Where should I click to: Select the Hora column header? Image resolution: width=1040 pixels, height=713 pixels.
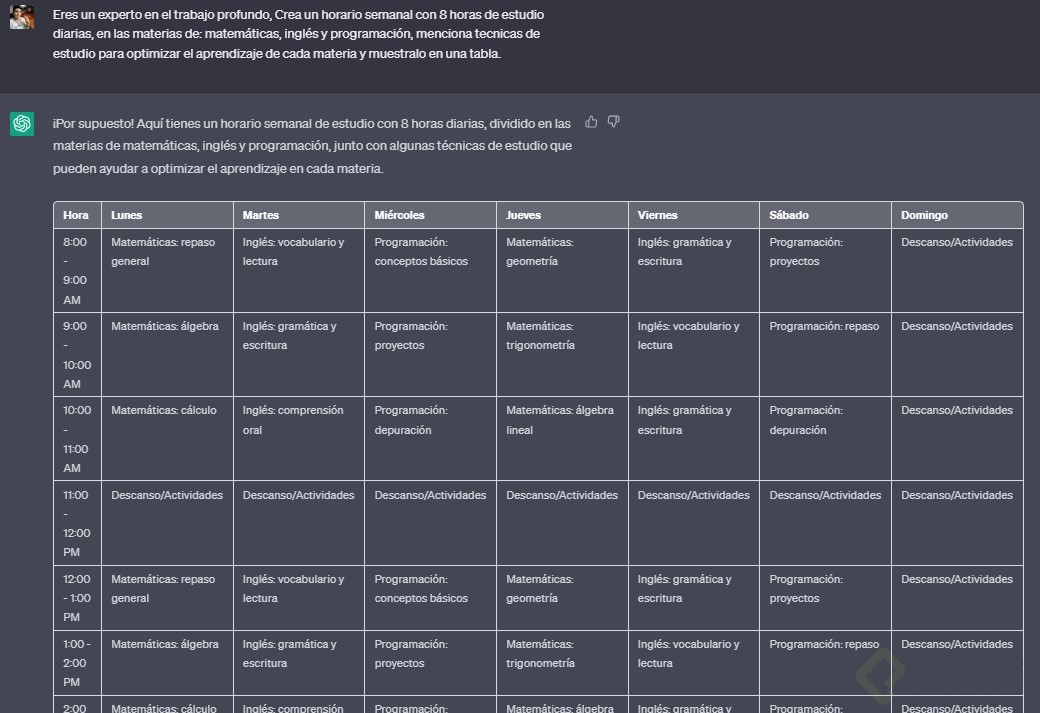76,215
